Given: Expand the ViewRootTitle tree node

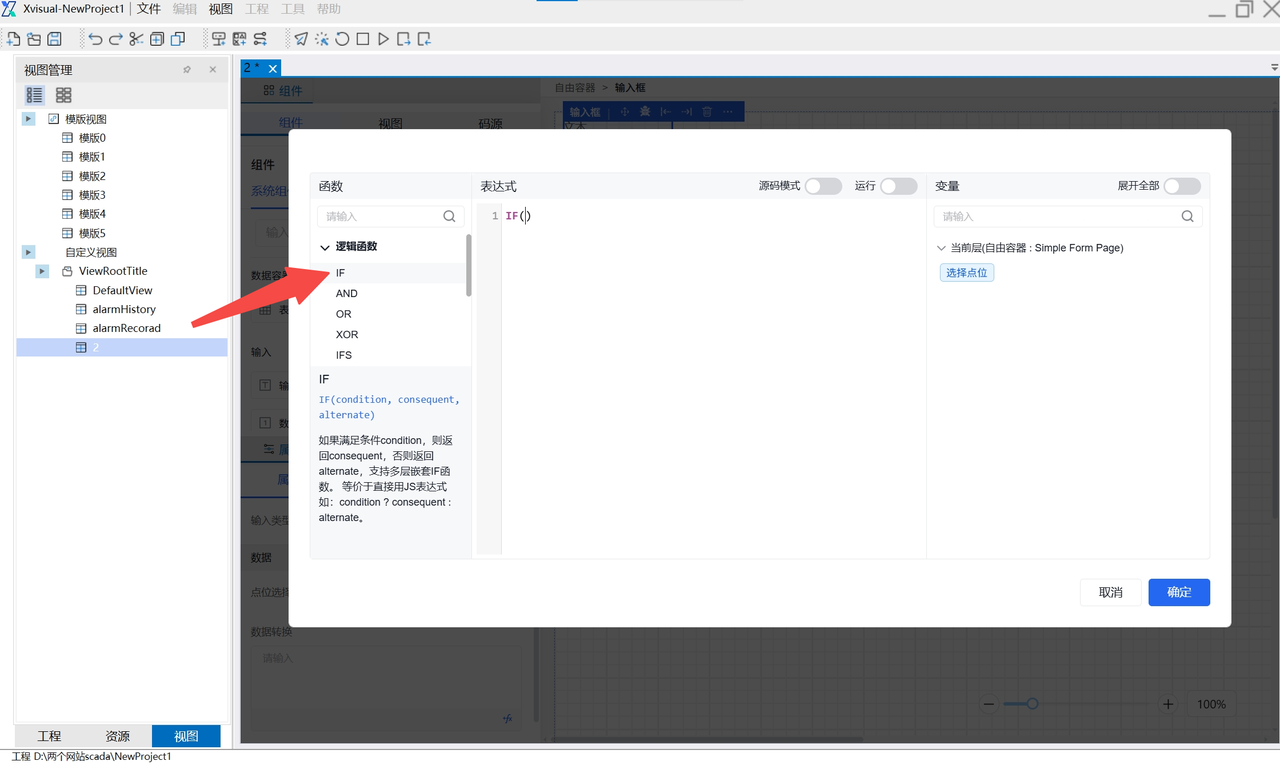Looking at the screenshot, I should 42,271.
